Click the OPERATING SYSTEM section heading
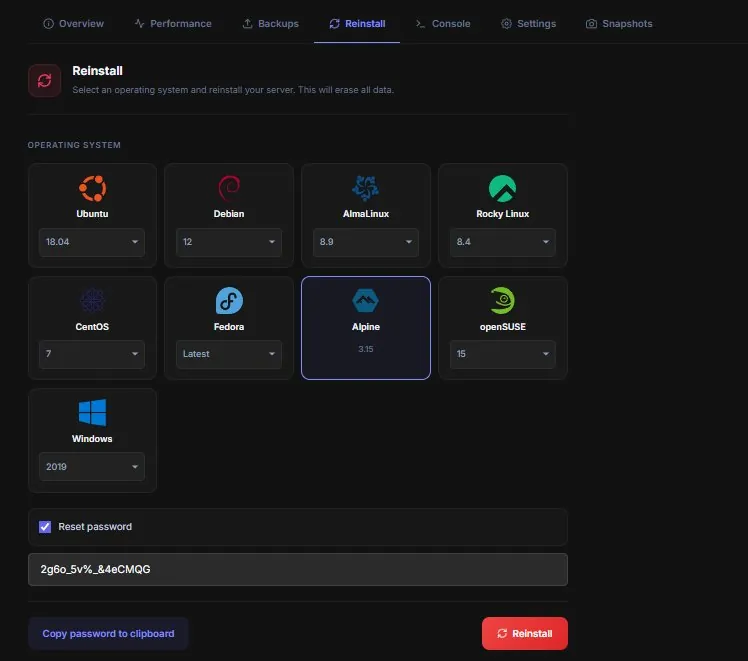Viewport: 748px width, 661px height. pyautogui.click(x=74, y=145)
